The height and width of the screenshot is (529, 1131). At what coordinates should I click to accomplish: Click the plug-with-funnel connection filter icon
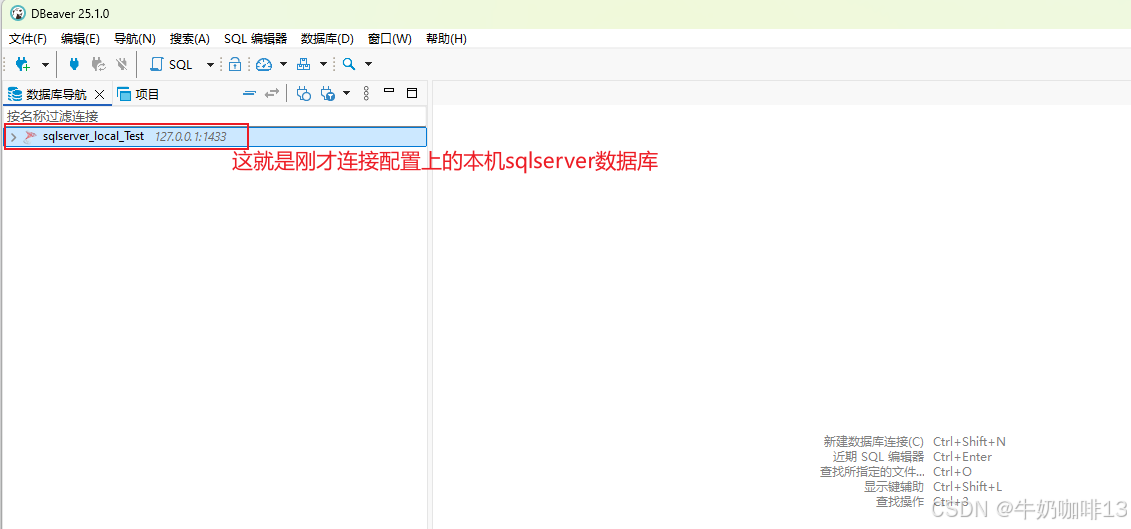[328, 93]
